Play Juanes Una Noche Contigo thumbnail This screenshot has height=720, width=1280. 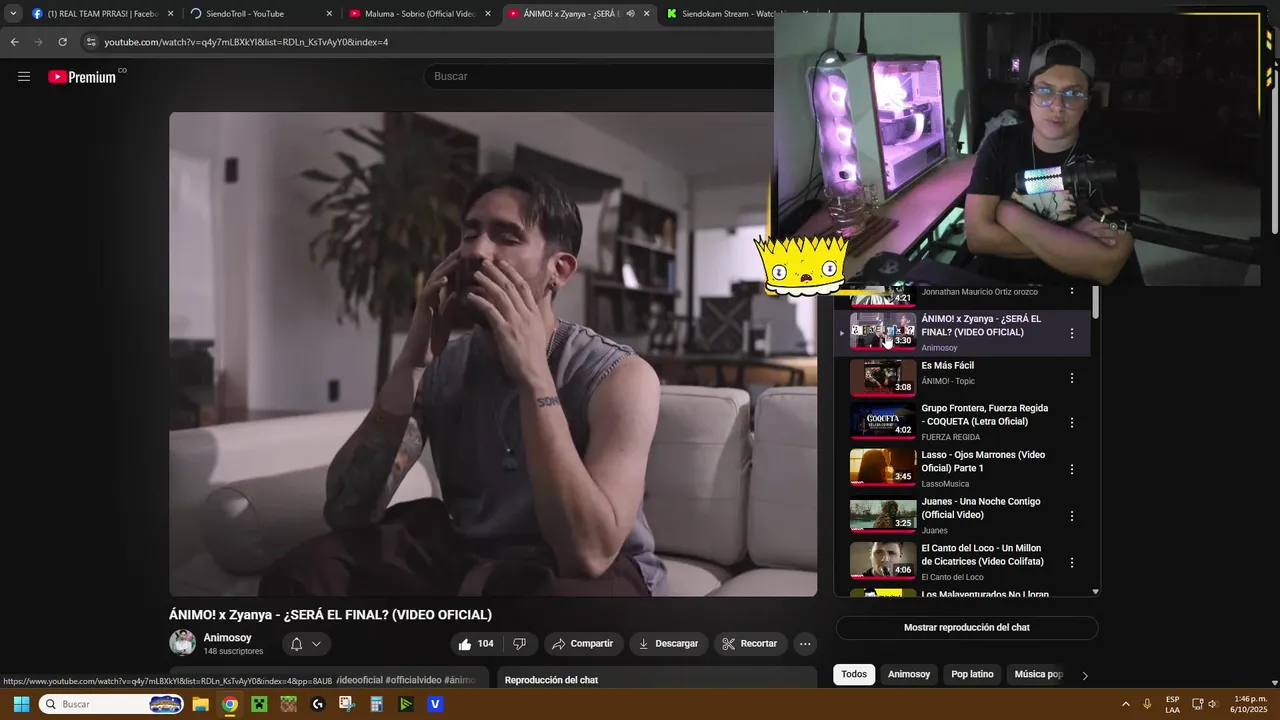(883, 514)
